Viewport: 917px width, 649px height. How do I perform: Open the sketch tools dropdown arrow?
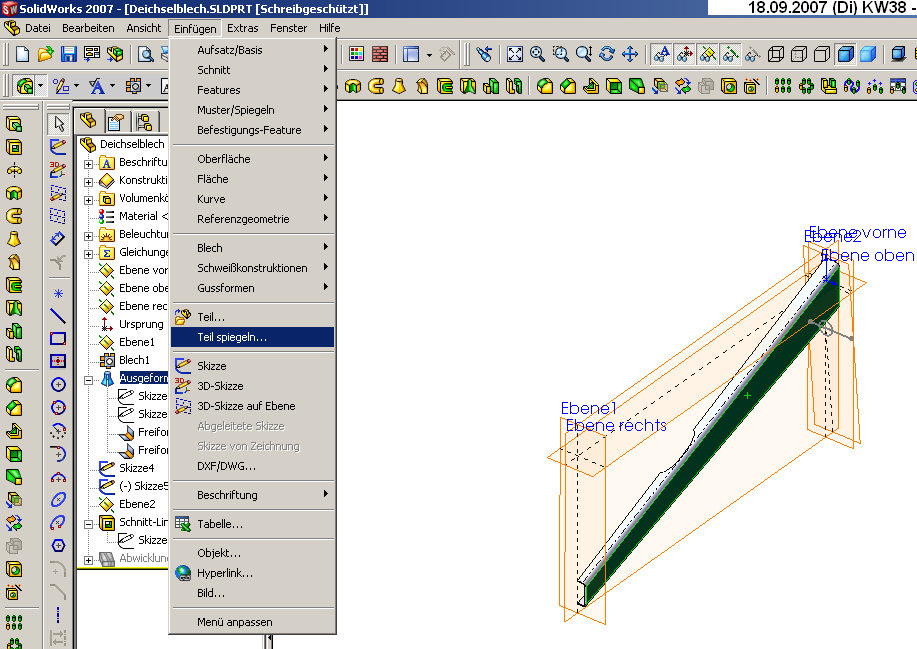[x=77, y=87]
